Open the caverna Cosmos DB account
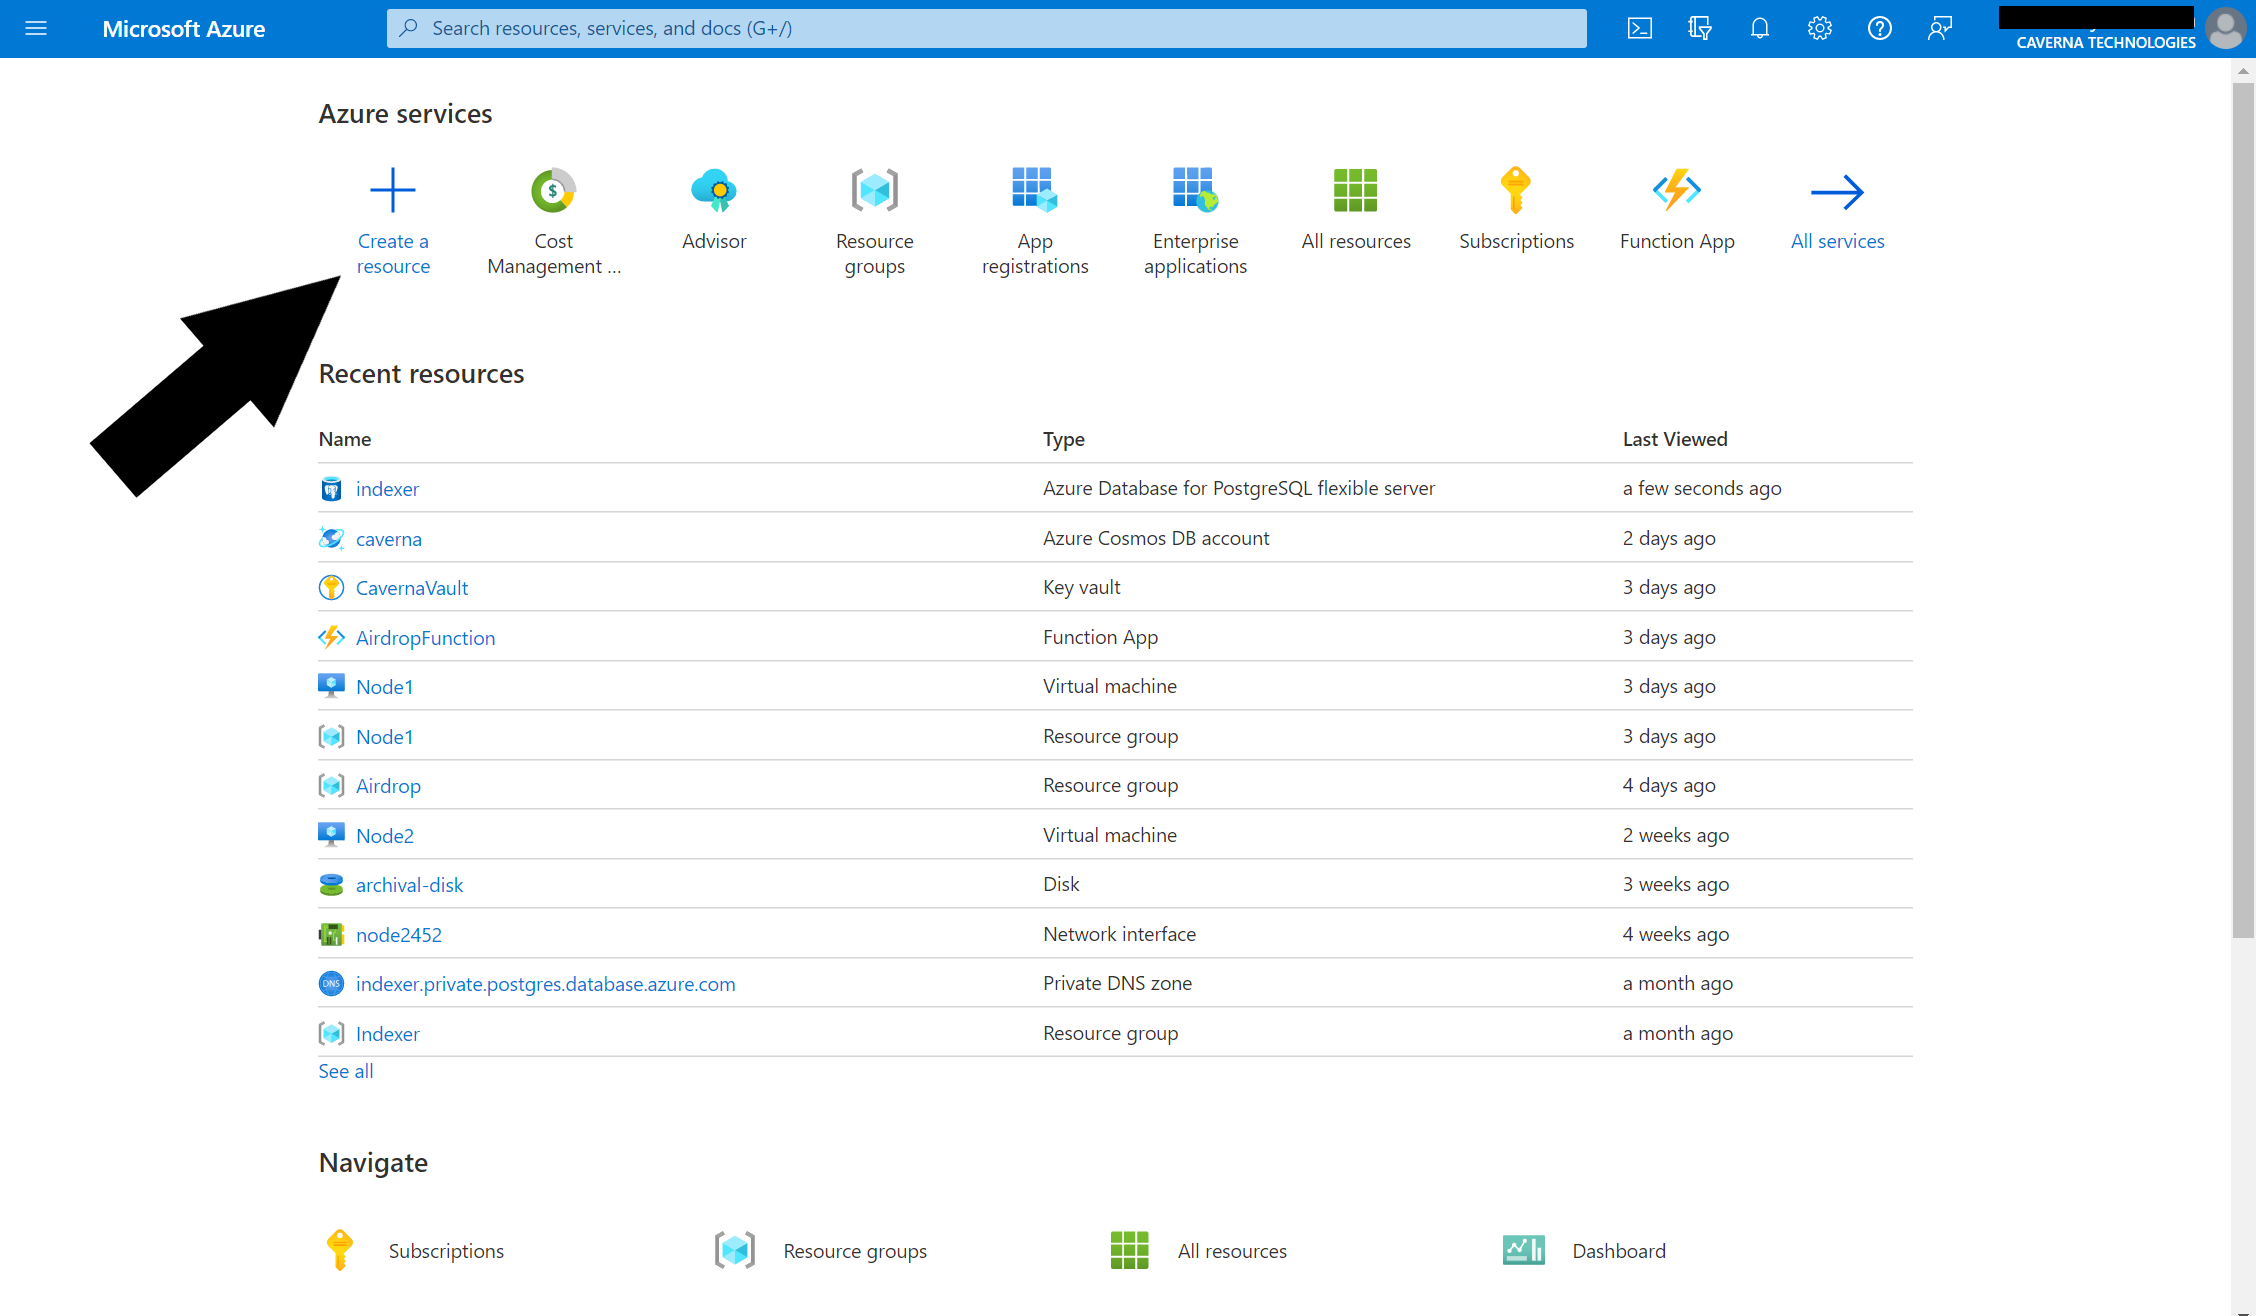This screenshot has height=1316, width=2256. [x=387, y=537]
